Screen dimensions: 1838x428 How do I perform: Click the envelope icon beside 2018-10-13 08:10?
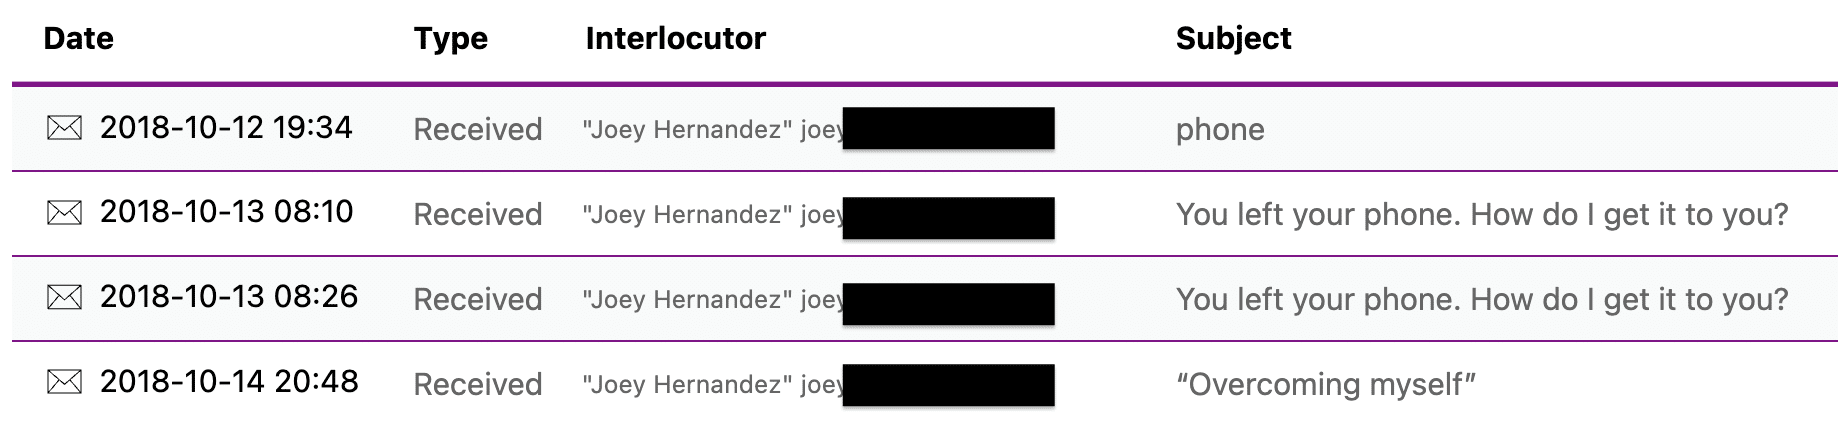tap(64, 213)
